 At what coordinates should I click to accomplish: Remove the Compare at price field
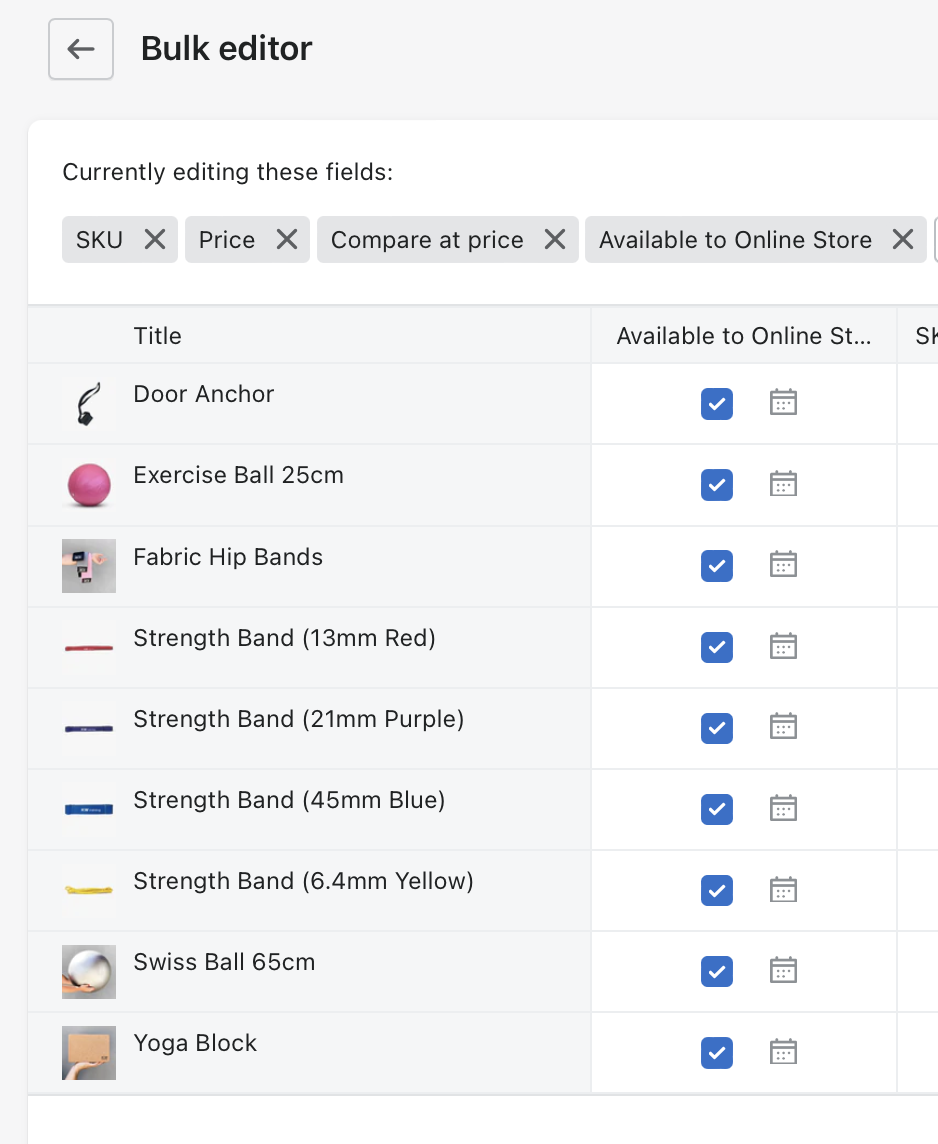(555, 240)
